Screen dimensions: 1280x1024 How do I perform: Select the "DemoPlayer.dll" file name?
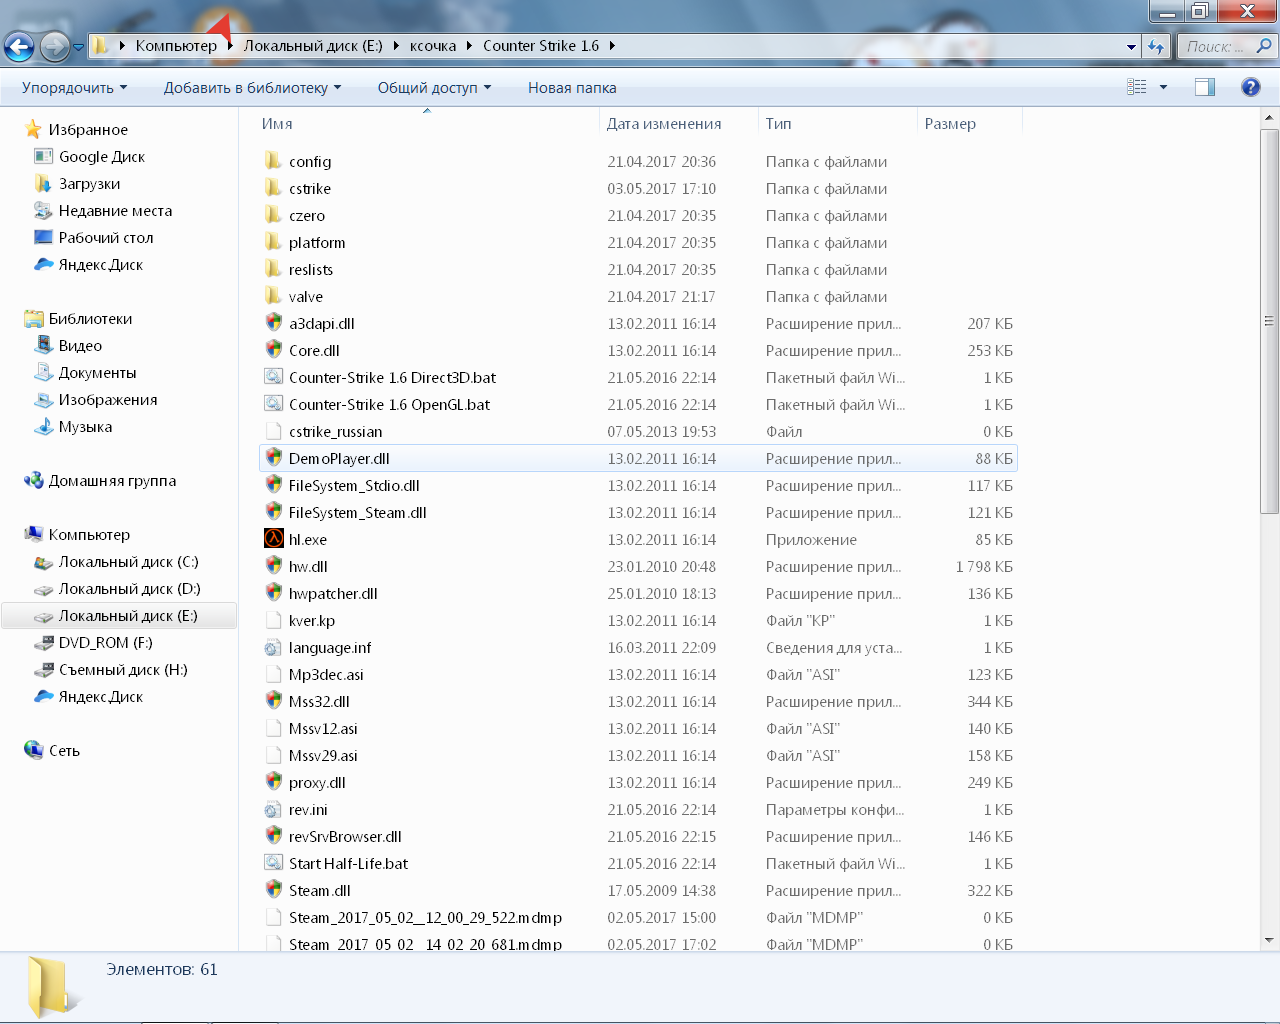coord(339,459)
